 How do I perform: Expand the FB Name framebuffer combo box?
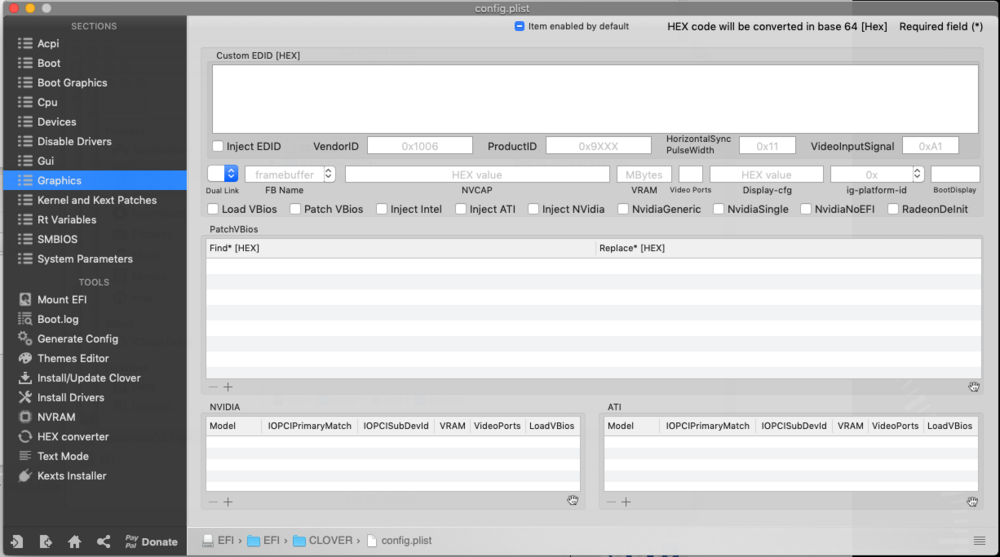click(329, 174)
